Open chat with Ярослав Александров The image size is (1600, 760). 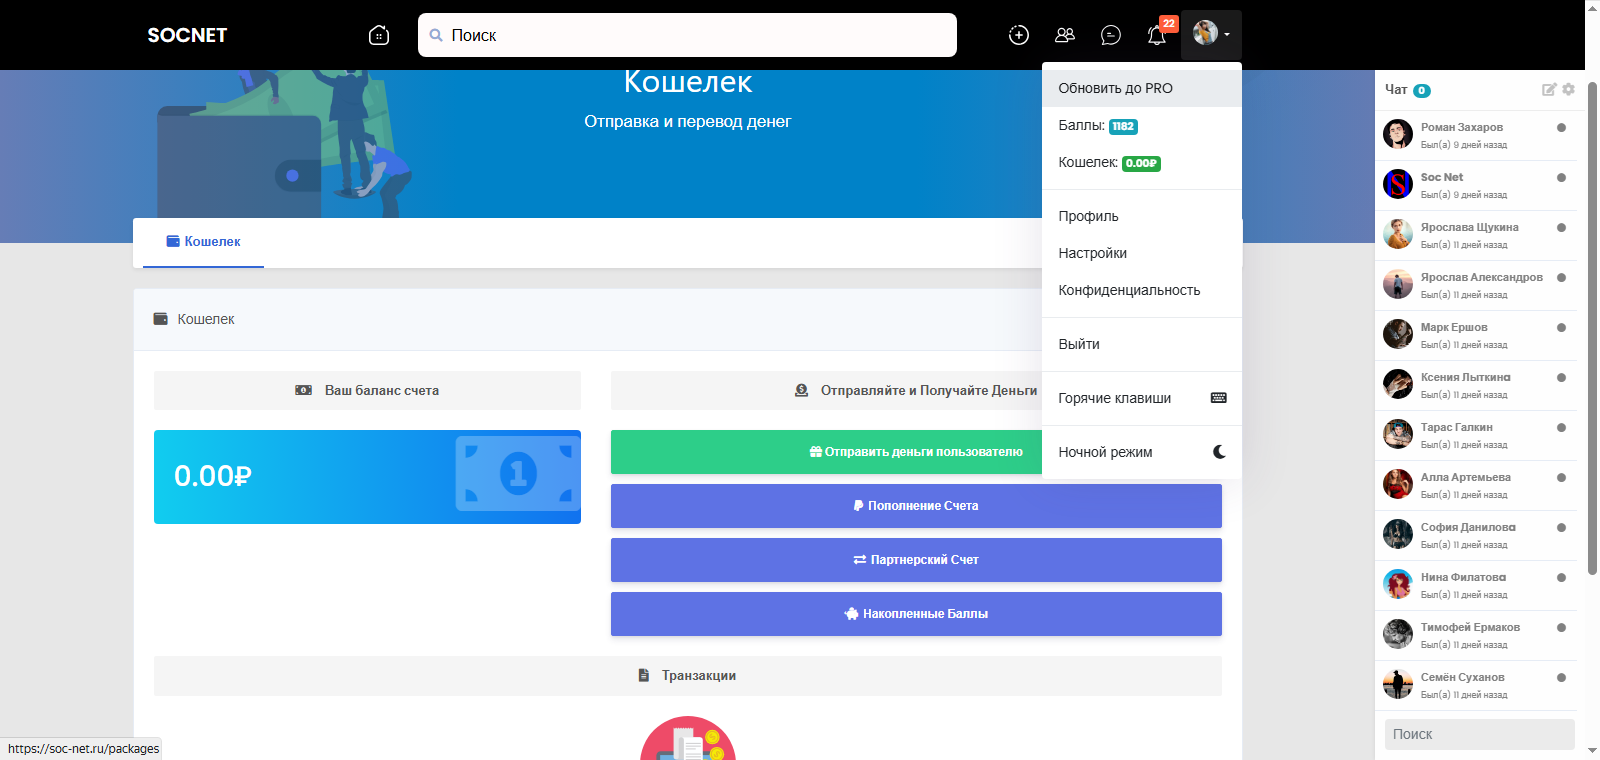pyautogui.click(x=1476, y=285)
